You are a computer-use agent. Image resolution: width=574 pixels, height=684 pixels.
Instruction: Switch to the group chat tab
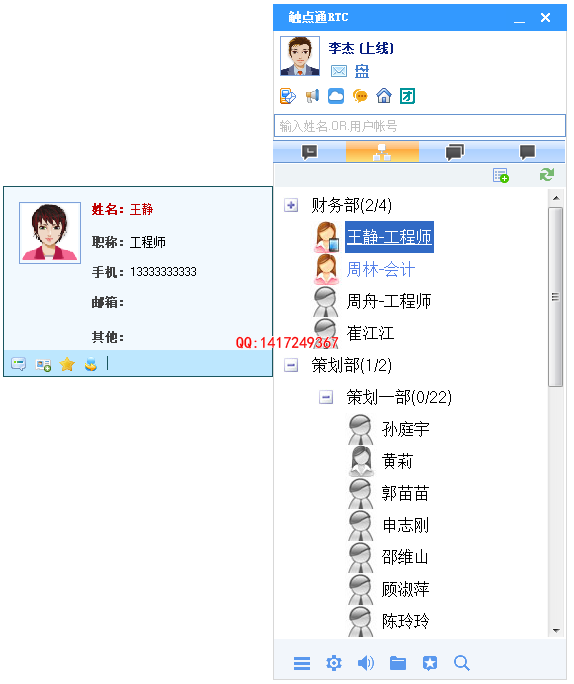454,152
